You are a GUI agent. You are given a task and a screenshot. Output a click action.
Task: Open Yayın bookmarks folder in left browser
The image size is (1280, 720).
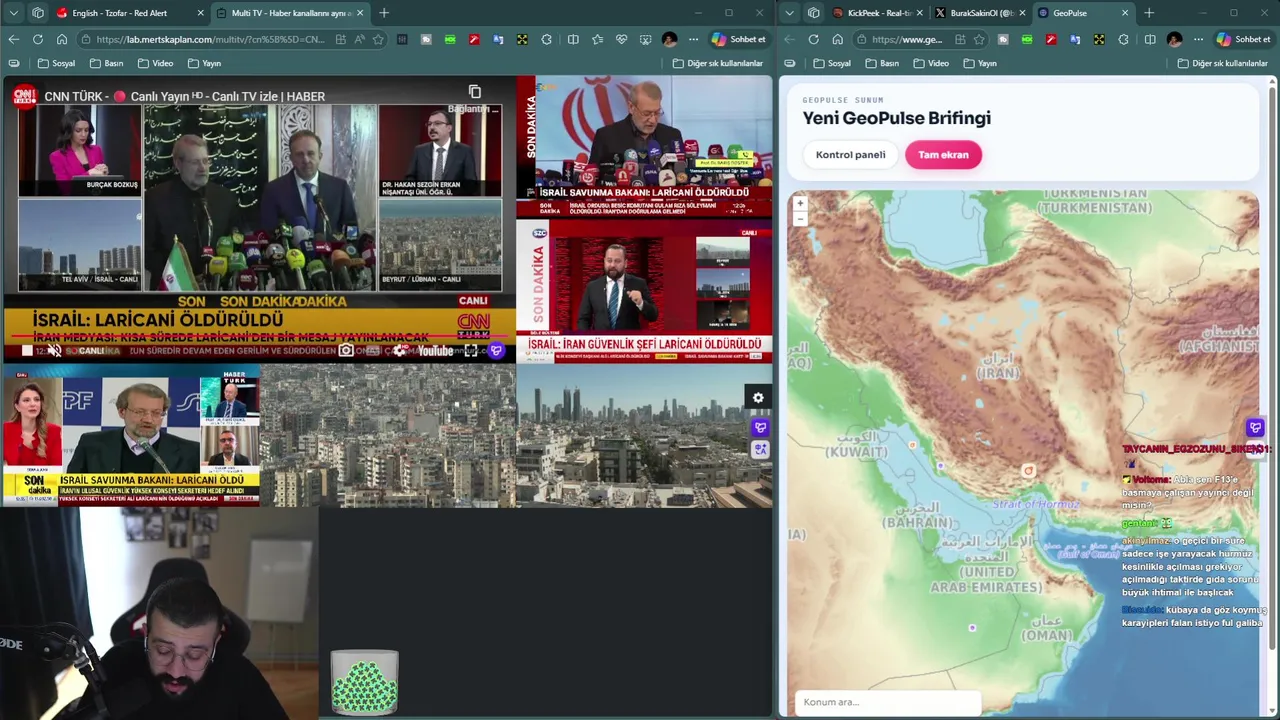click(204, 63)
